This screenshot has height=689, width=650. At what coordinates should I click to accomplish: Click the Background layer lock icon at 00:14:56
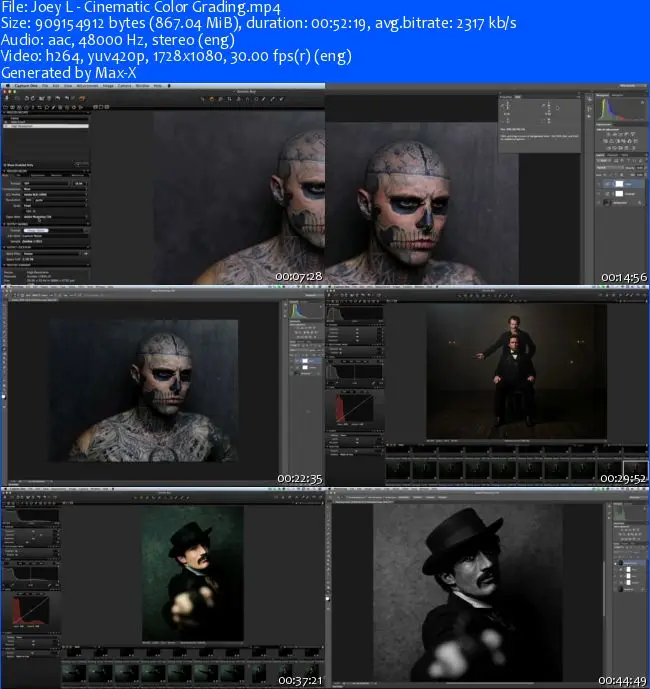pos(639,203)
